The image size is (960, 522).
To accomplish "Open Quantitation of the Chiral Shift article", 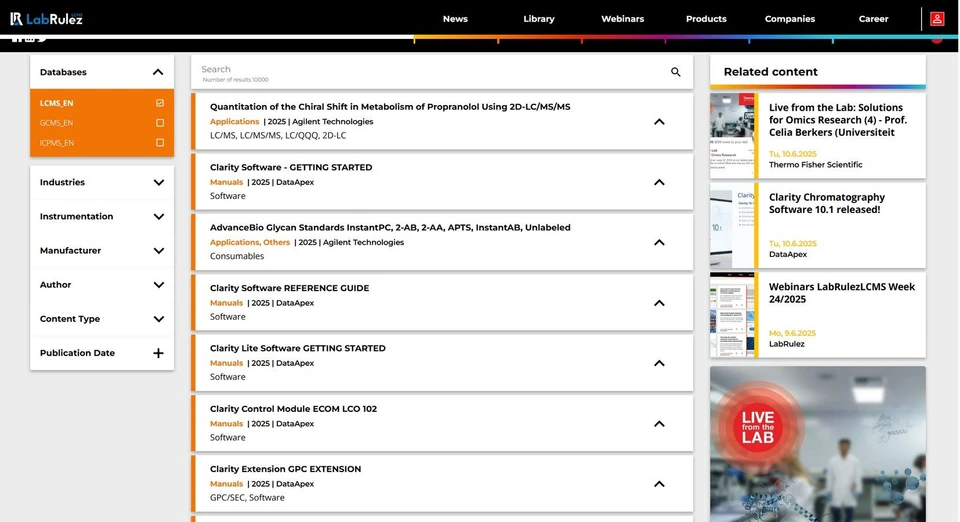I will [x=390, y=106].
